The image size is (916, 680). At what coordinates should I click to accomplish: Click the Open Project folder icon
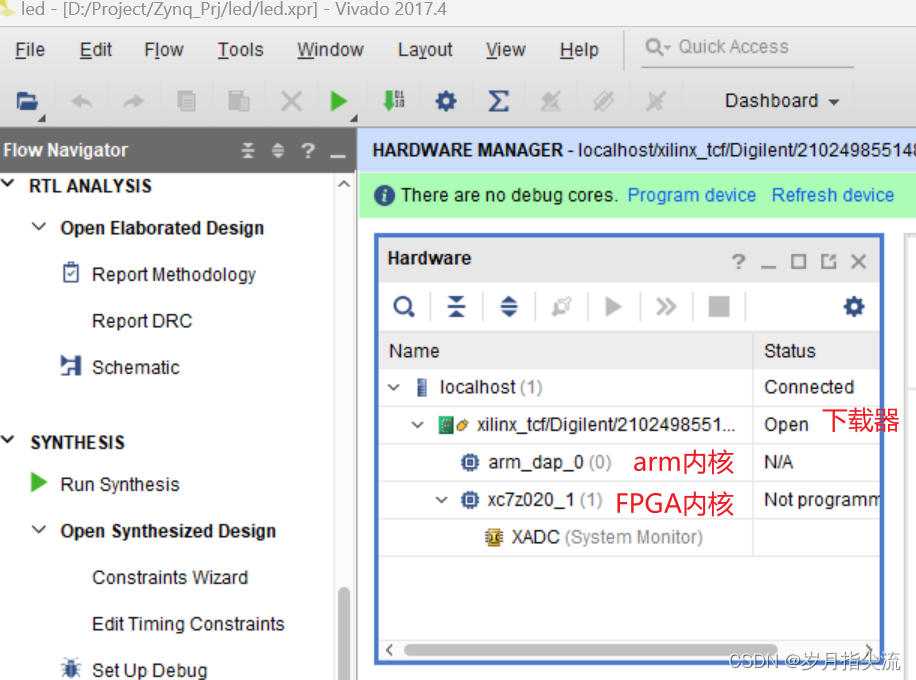(26, 101)
